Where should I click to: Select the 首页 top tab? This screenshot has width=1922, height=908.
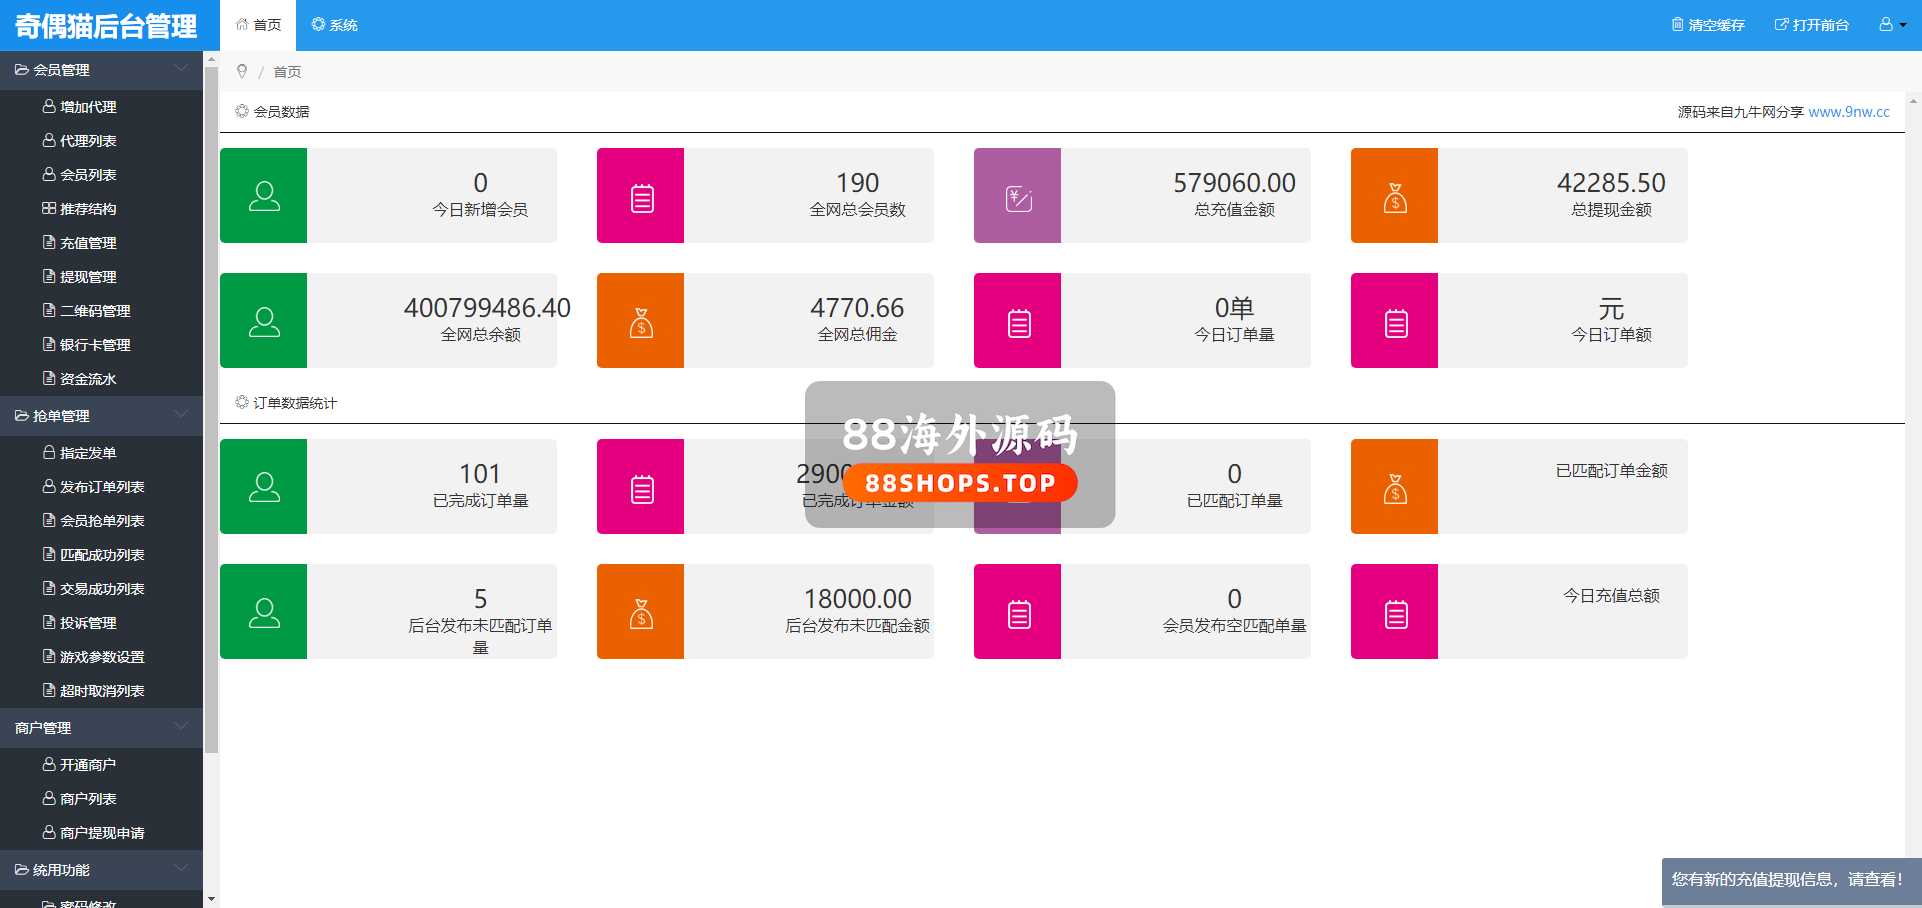[x=258, y=25]
